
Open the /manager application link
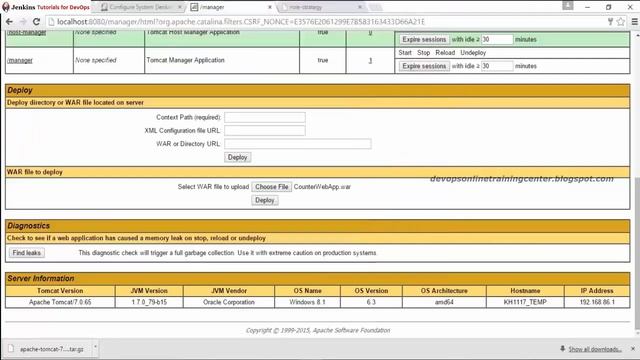(x=20, y=60)
